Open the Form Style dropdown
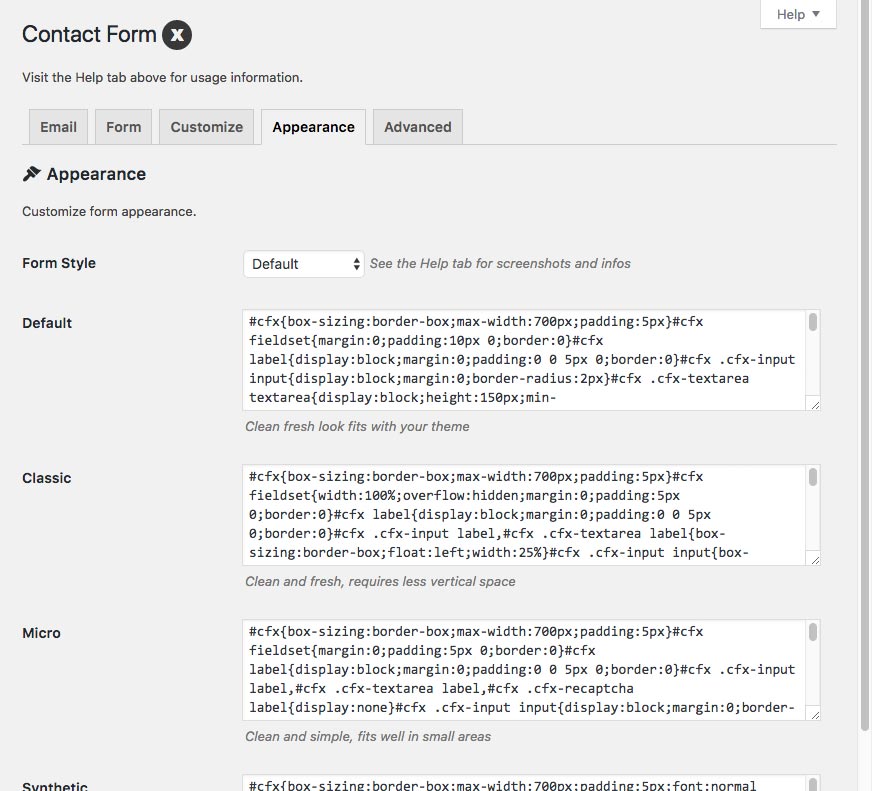Screen dimensions: 872x791 coord(303,264)
